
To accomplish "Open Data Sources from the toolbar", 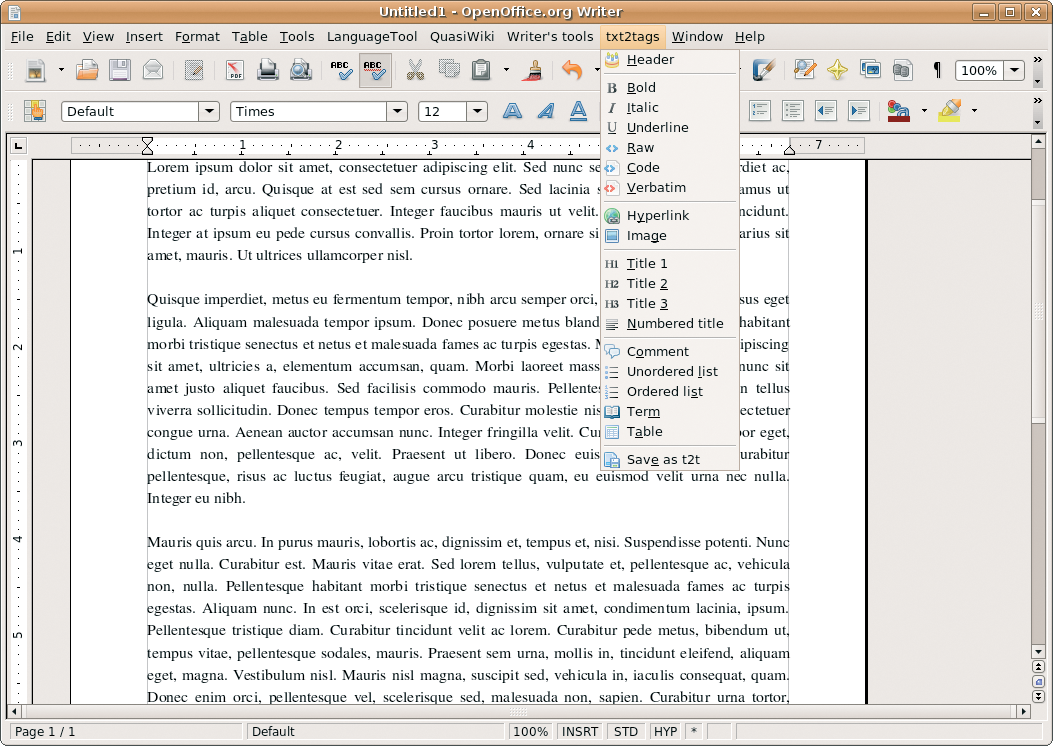I will [903, 70].
